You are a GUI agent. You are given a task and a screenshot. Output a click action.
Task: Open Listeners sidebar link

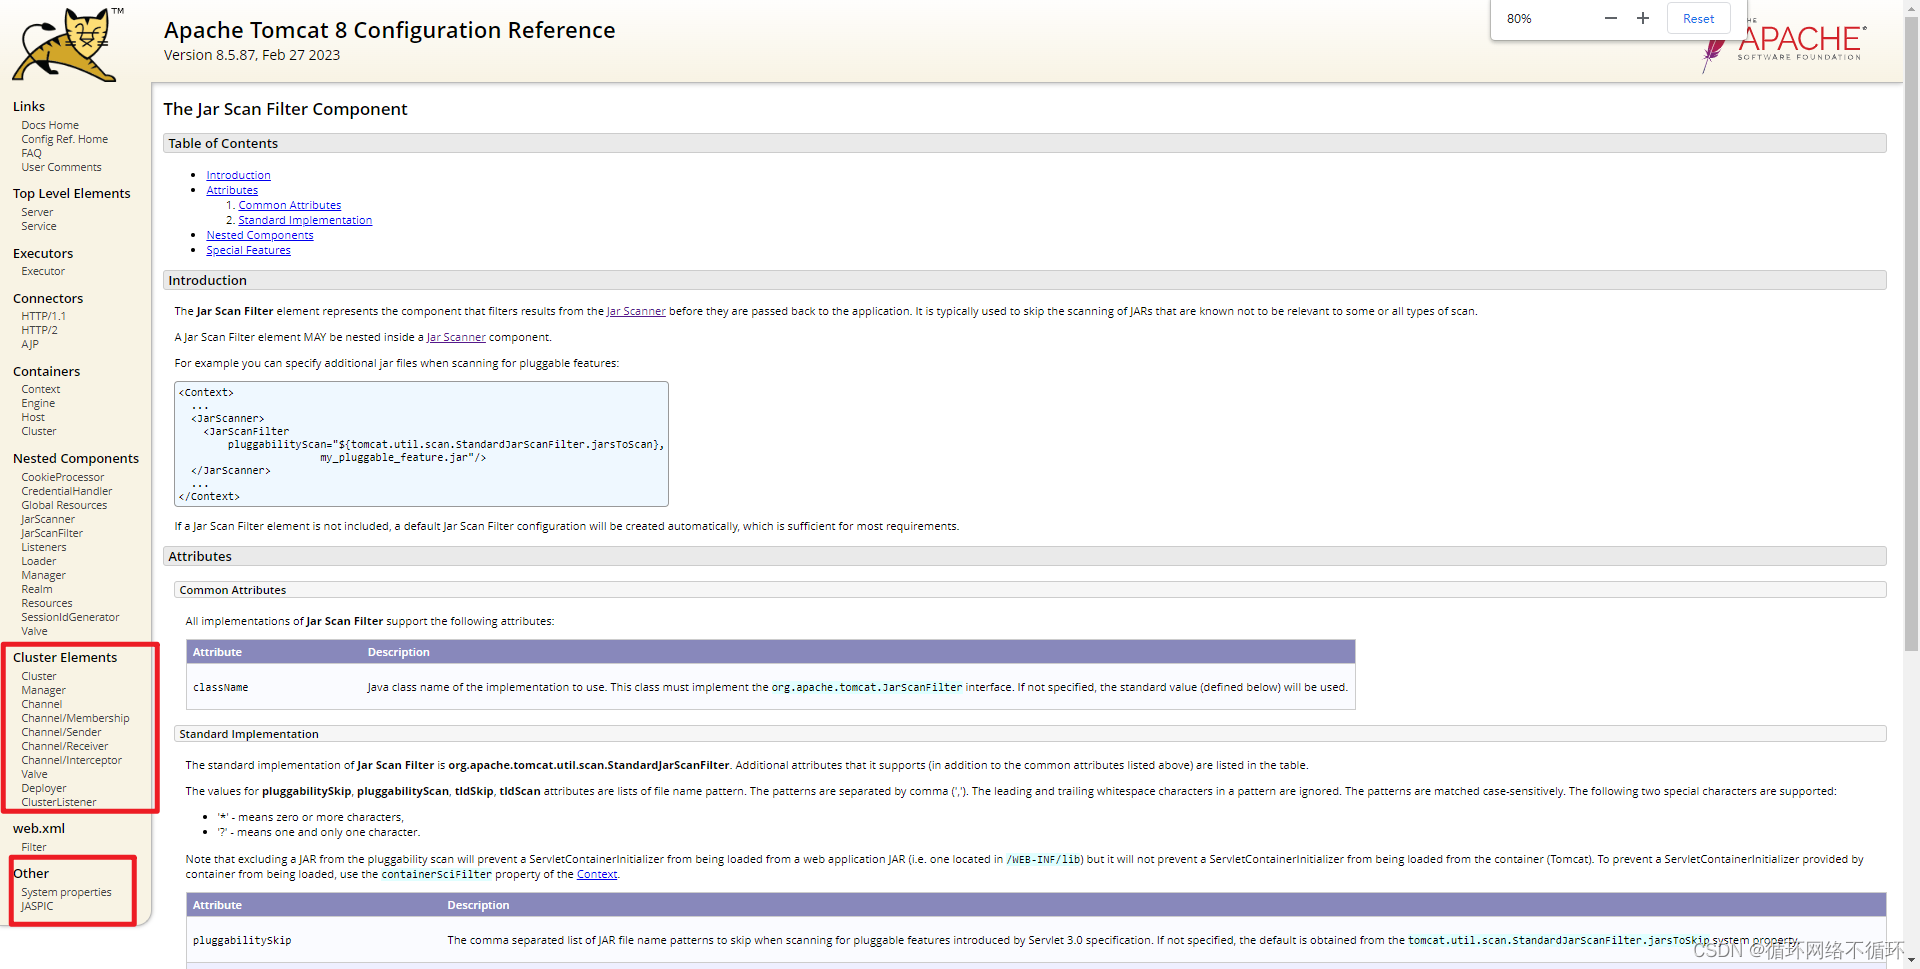tap(44, 547)
